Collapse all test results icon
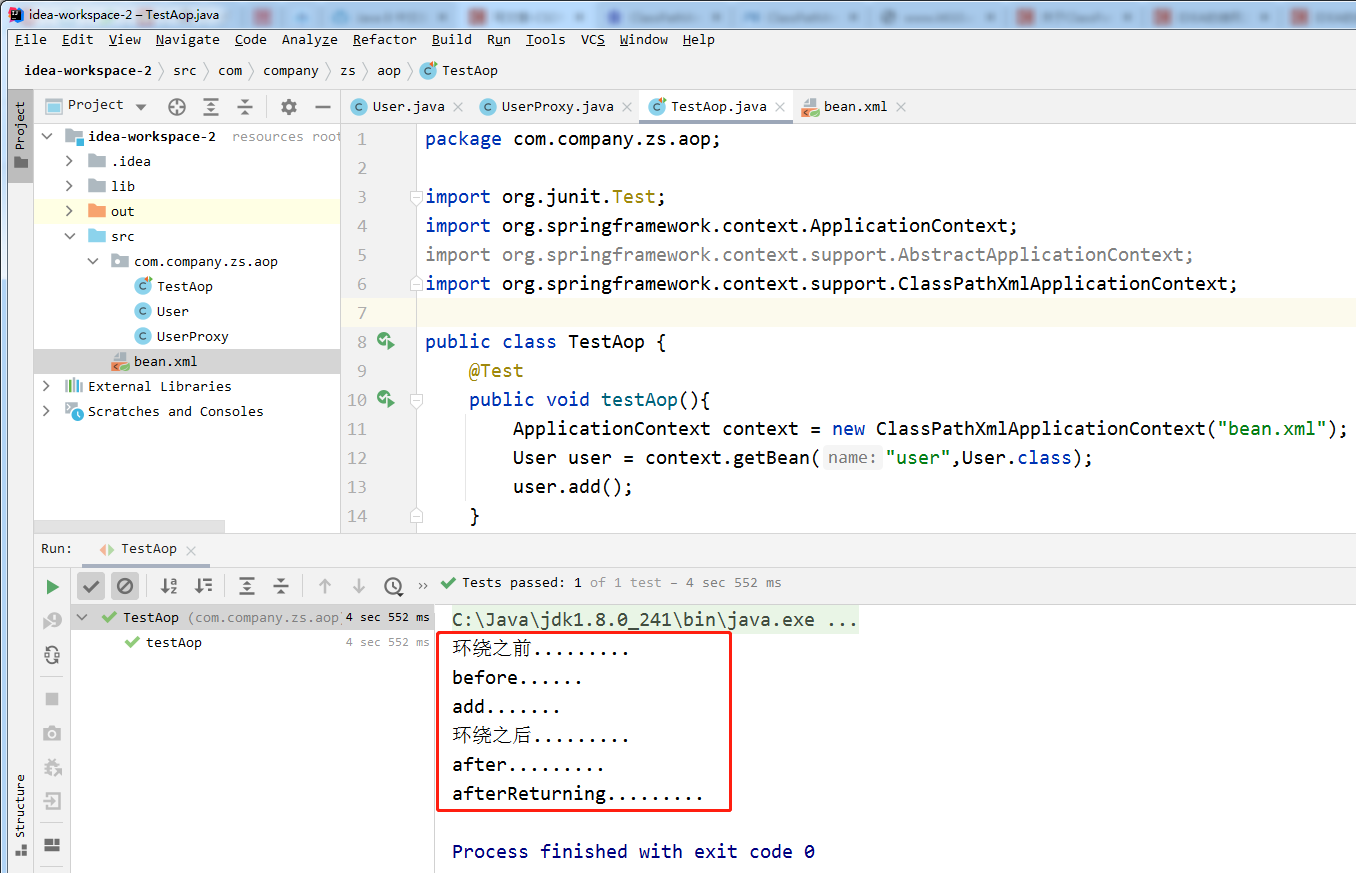The width and height of the screenshot is (1356, 873). click(x=281, y=586)
